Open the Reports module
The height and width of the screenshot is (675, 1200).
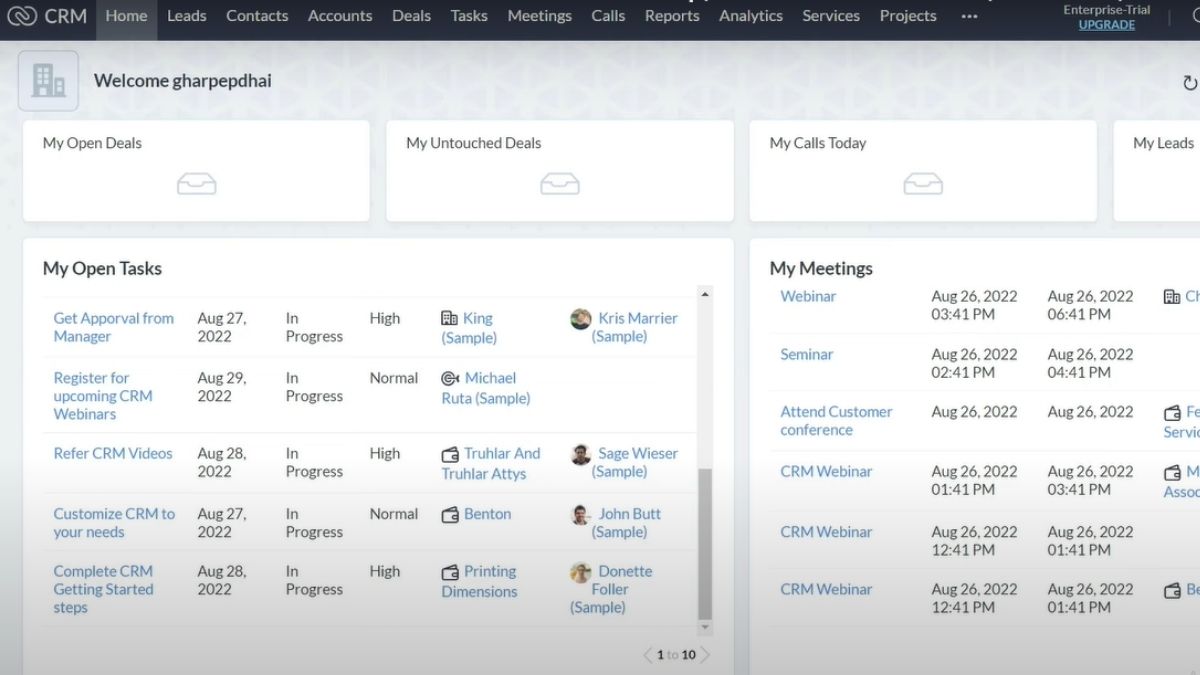(671, 15)
